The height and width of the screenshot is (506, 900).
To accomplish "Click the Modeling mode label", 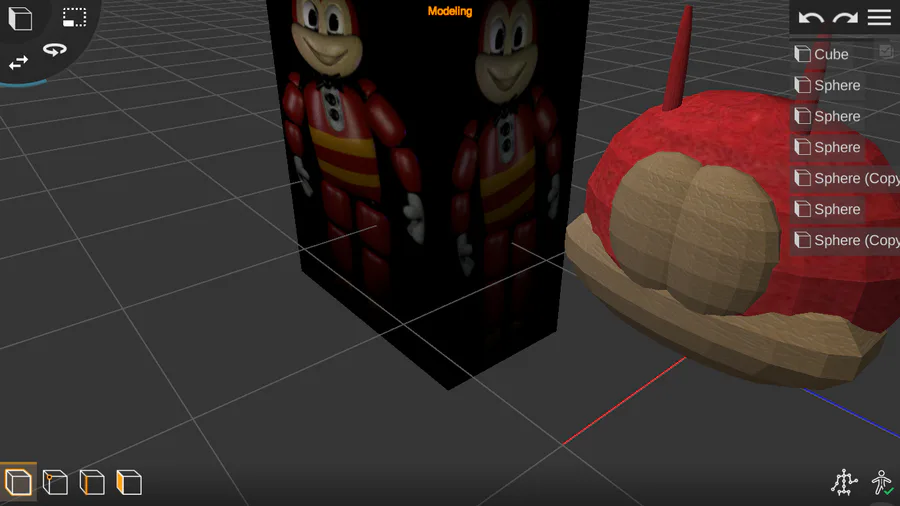I will point(450,11).
